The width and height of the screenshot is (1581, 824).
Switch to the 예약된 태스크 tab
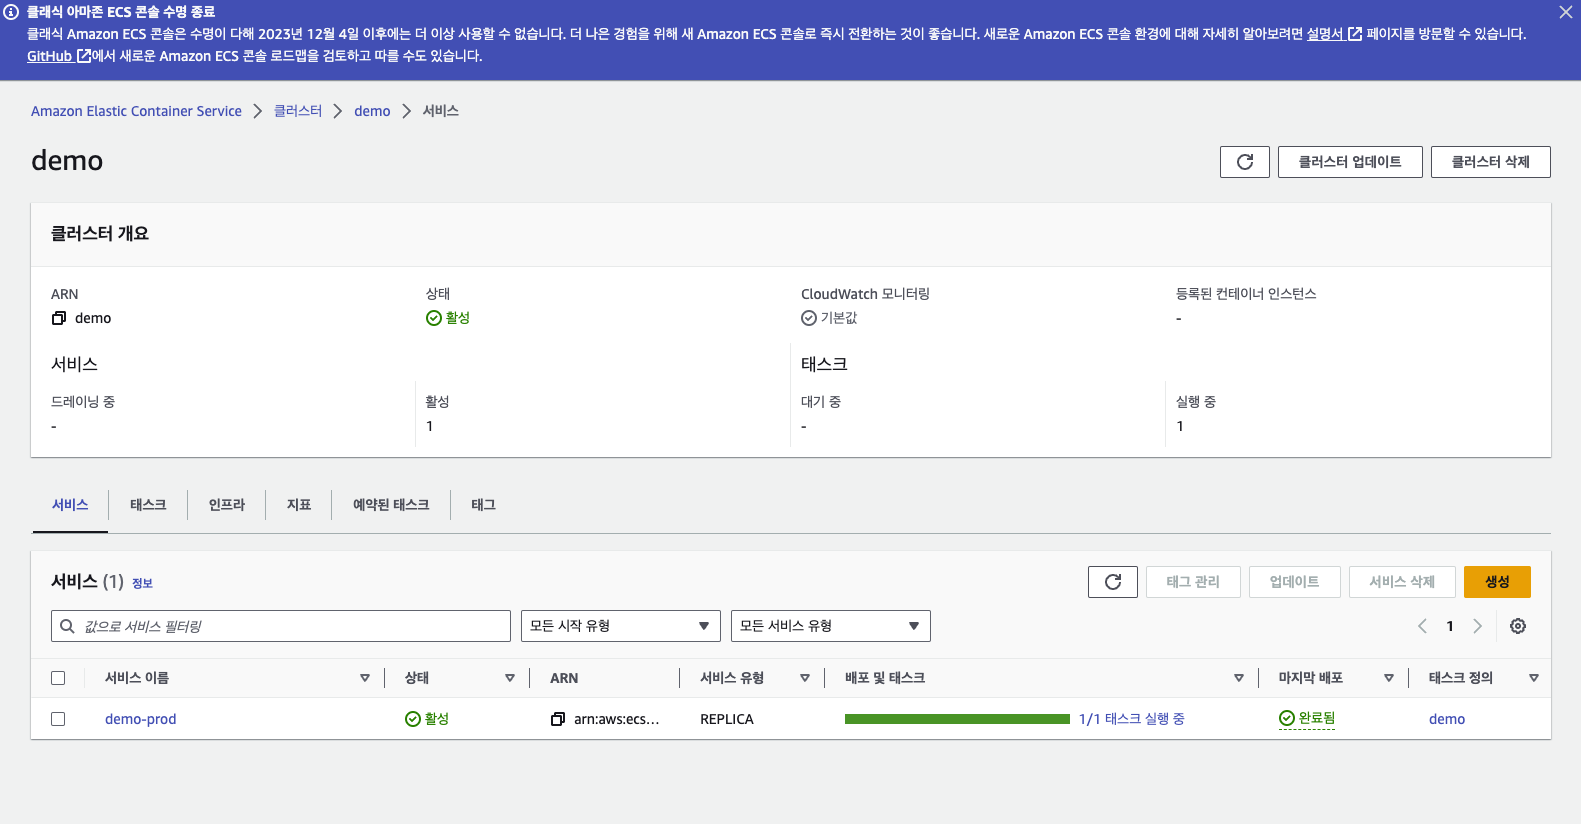(x=391, y=505)
